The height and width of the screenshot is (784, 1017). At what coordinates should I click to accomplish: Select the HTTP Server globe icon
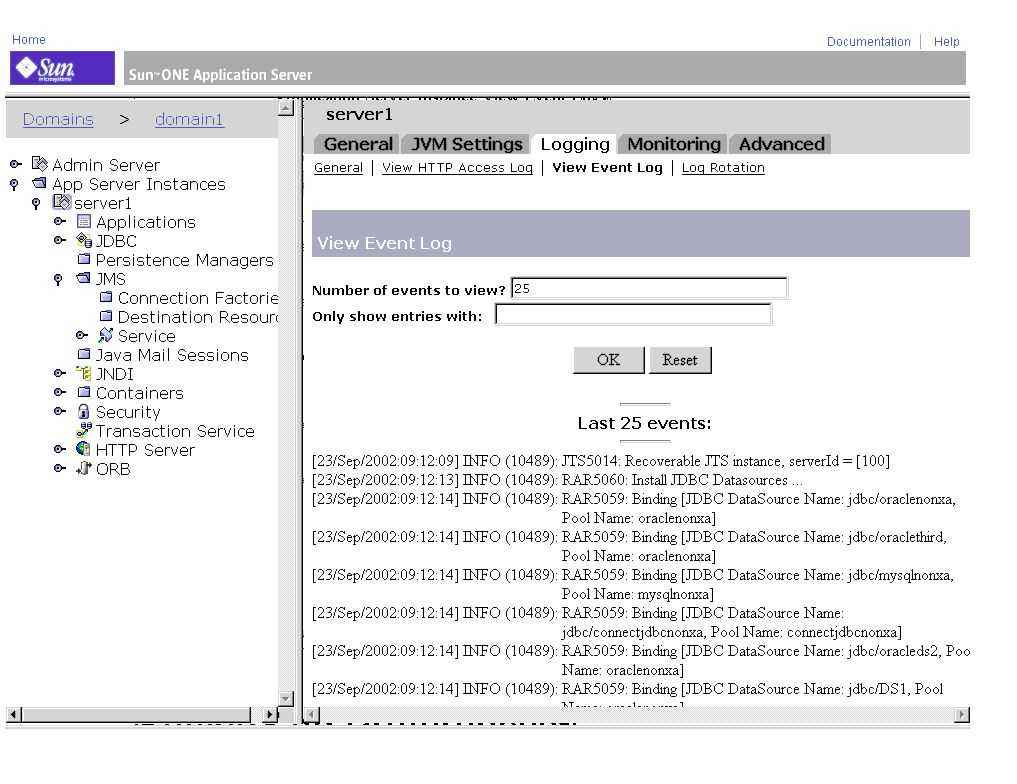tap(83, 449)
